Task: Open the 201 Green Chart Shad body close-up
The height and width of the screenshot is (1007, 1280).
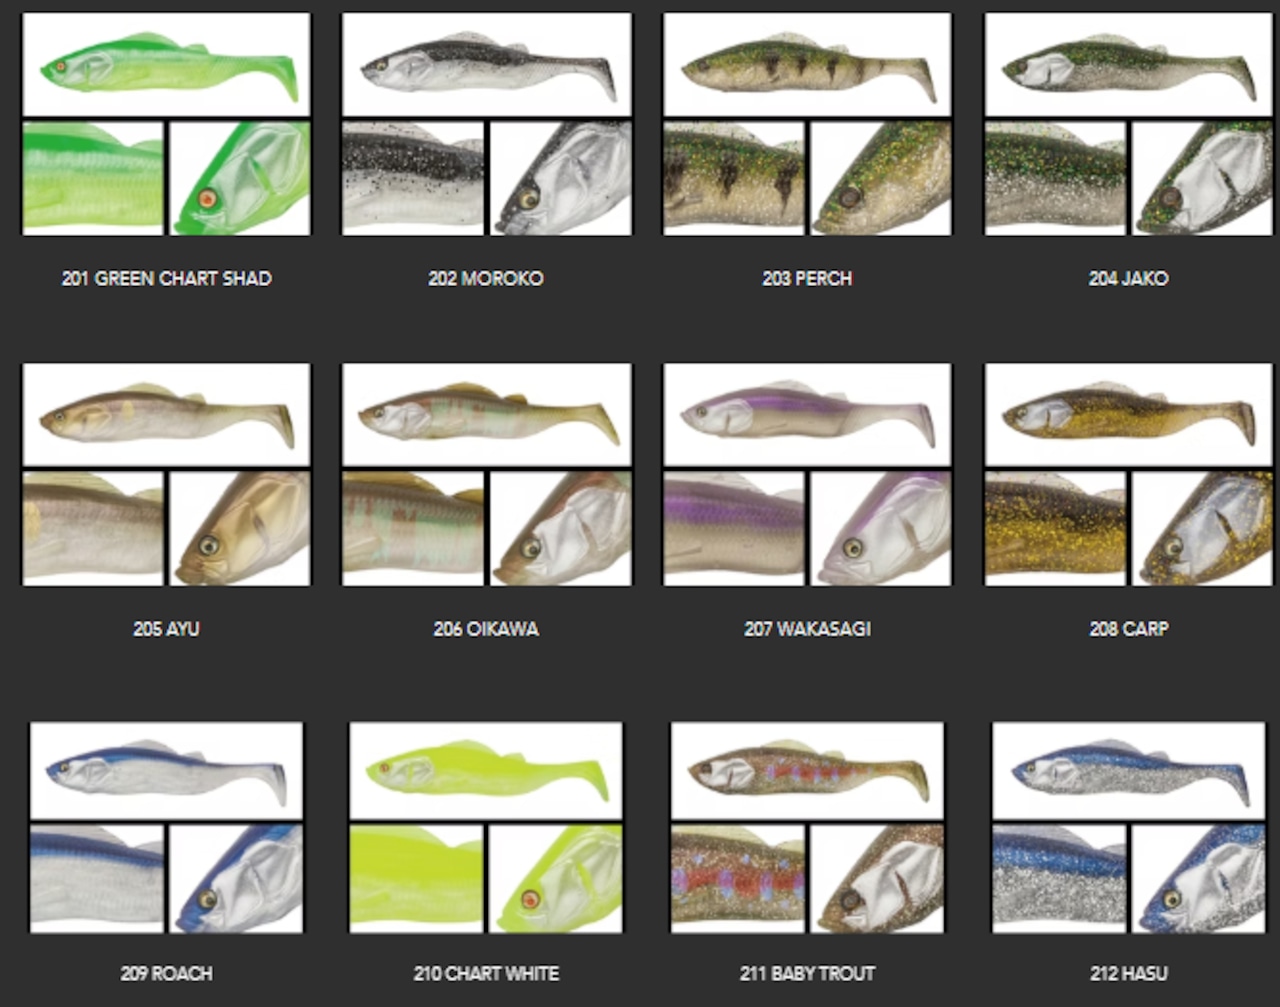Action: [93, 179]
